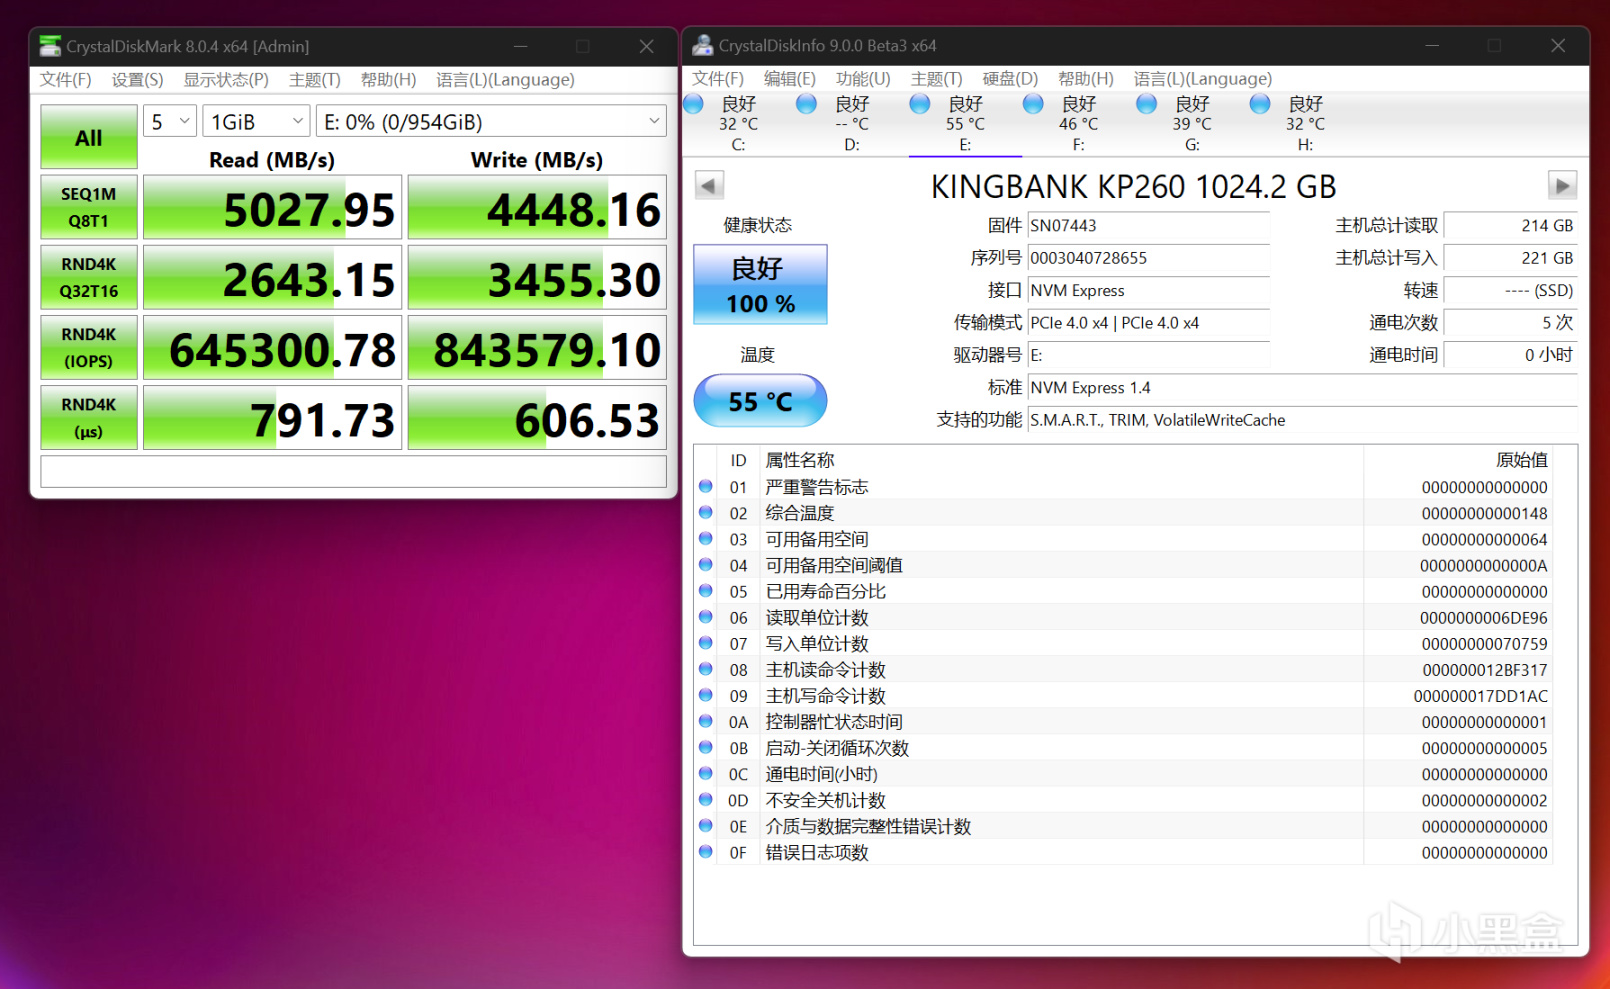
Task: Click status dot for attribute 0B 启动-关闭循环次数
Action: tap(706, 747)
